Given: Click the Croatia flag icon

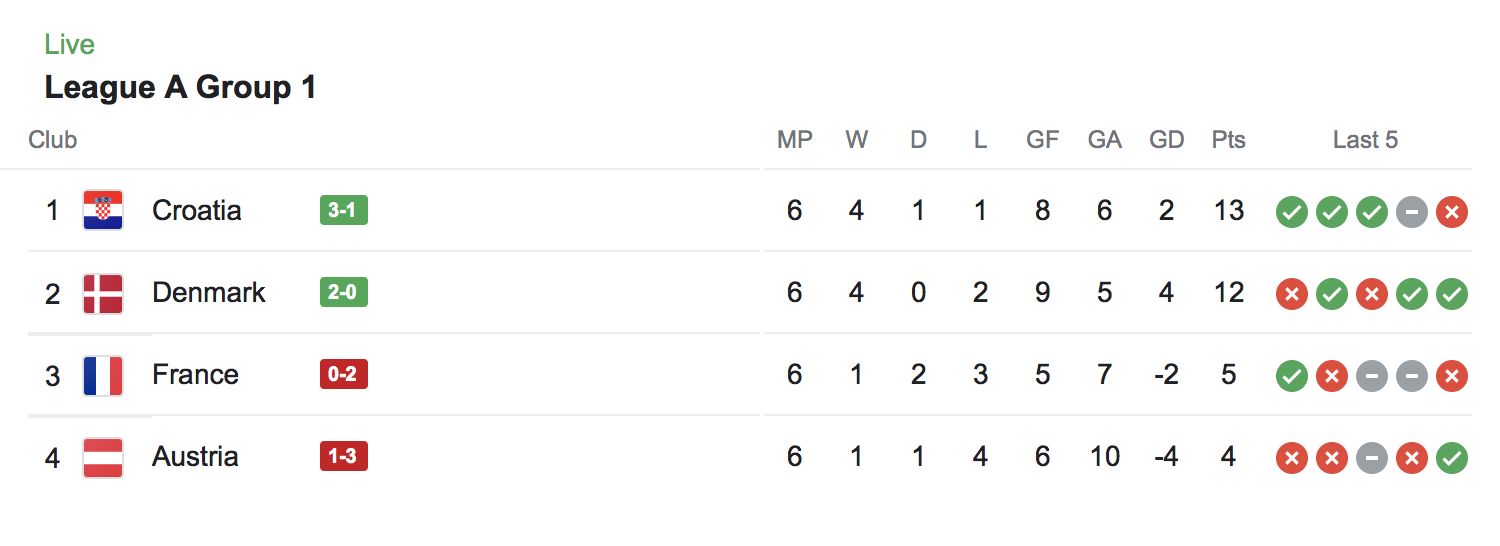Looking at the screenshot, I should [103, 210].
